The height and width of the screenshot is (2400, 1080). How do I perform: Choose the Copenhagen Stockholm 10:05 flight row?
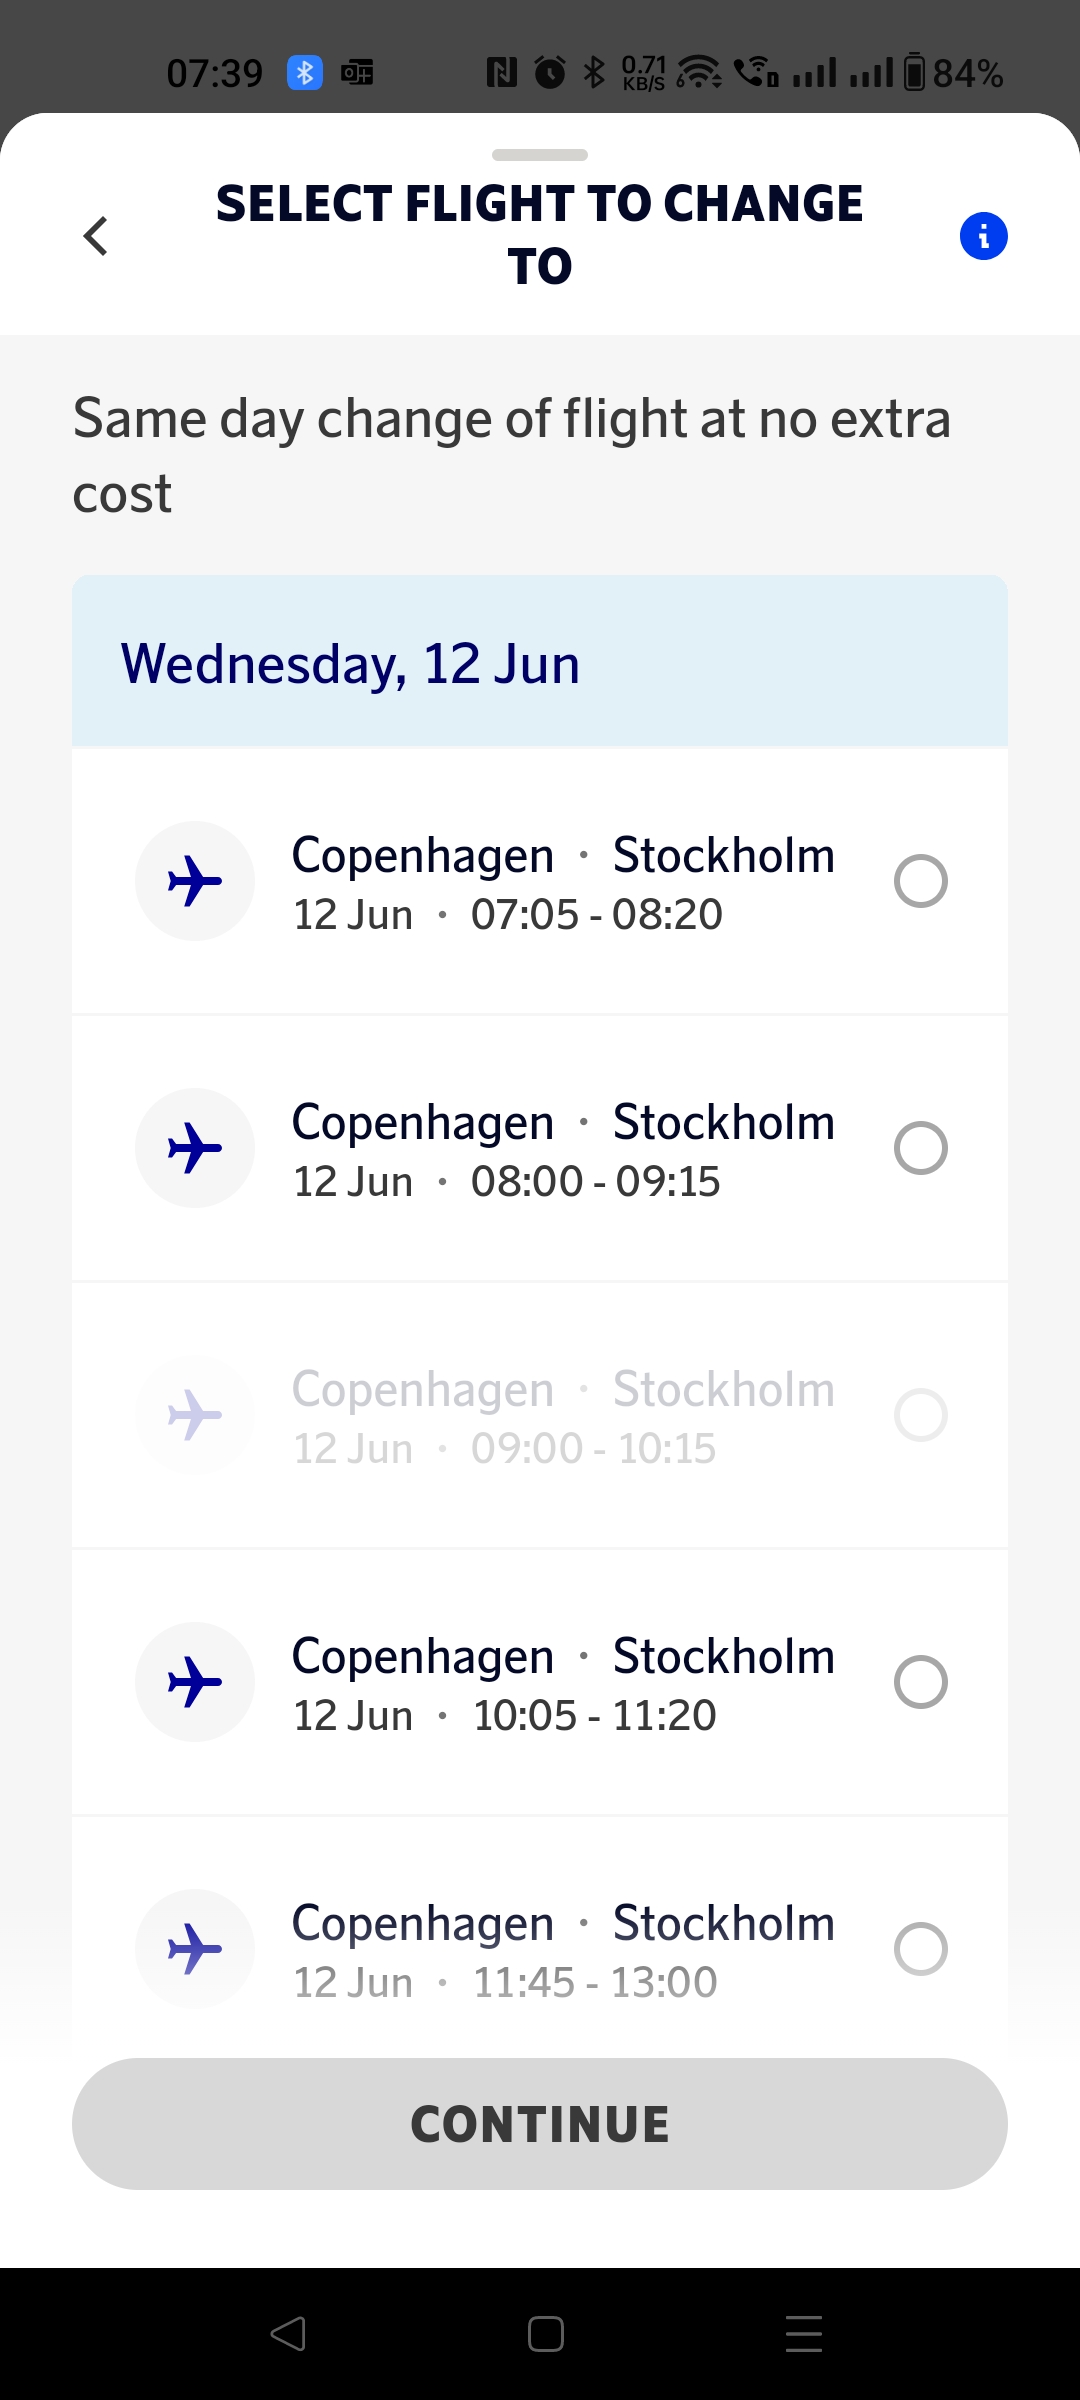pyautogui.click(x=560, y=1684)
